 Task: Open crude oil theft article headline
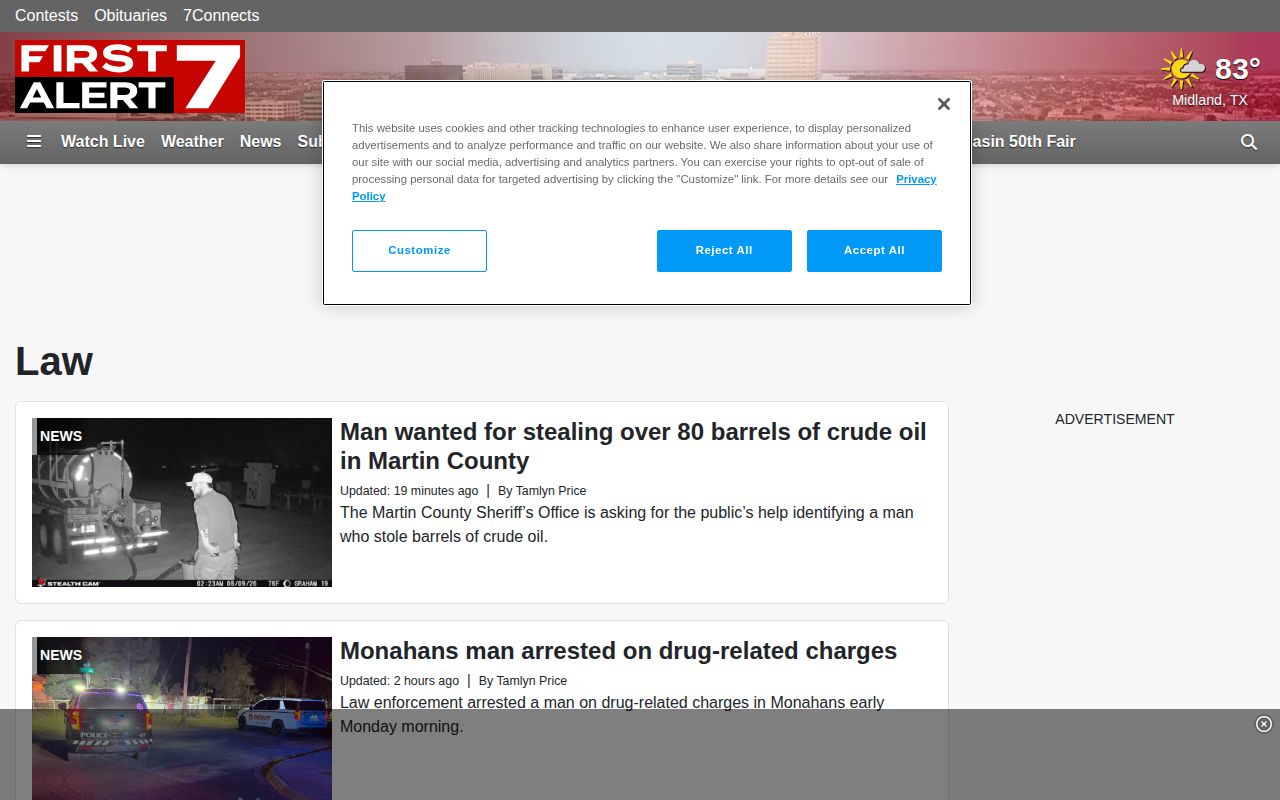coord(633,446)
